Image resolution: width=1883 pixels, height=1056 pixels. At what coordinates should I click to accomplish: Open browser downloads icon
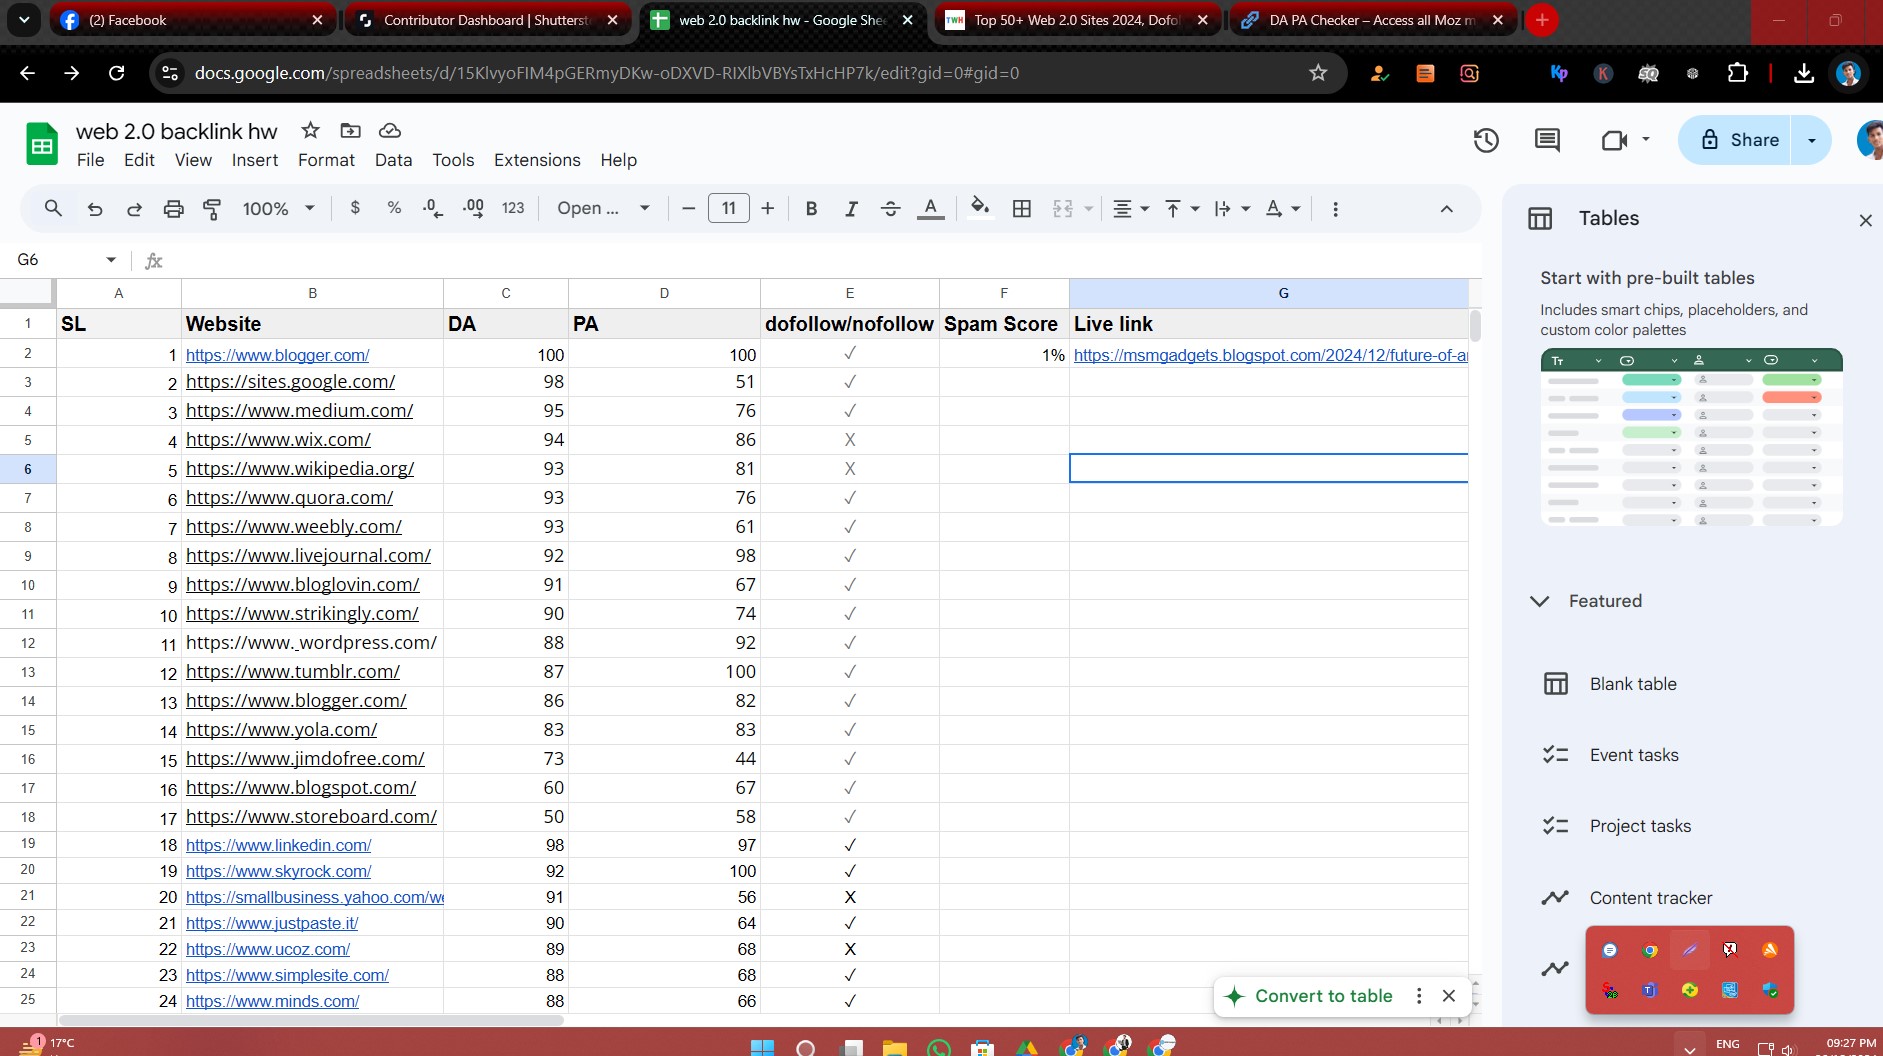click(1804, 73)
